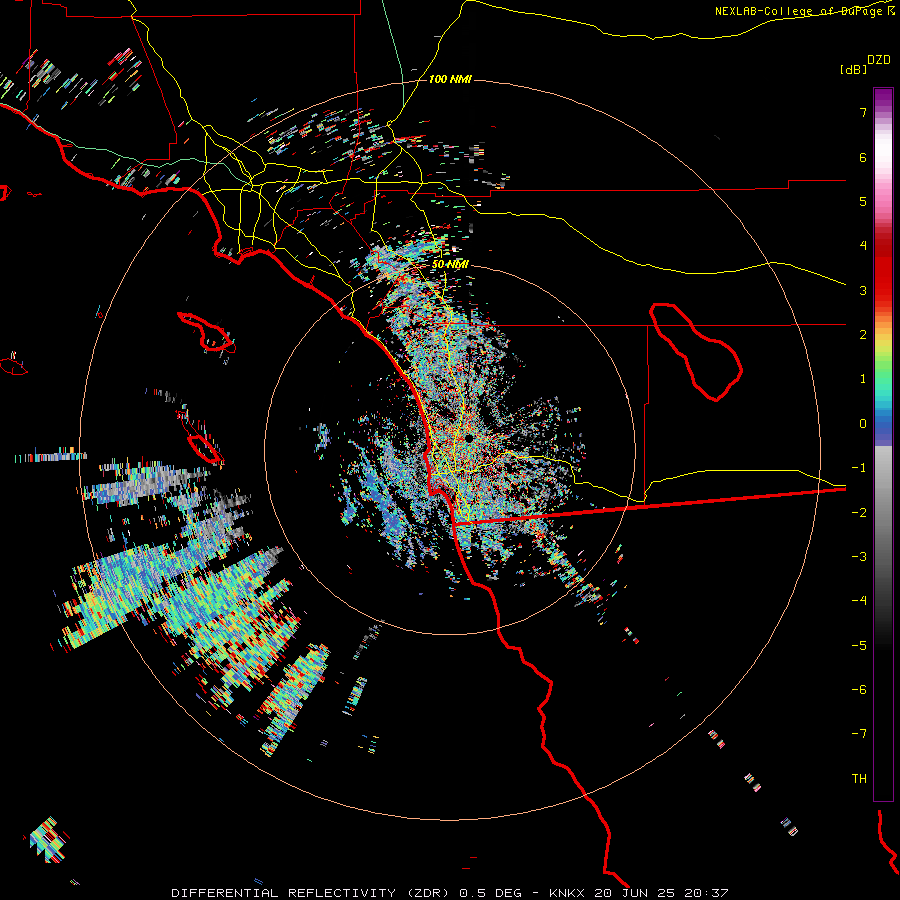Select the -3 dB tick label

(x=859, y=557)
